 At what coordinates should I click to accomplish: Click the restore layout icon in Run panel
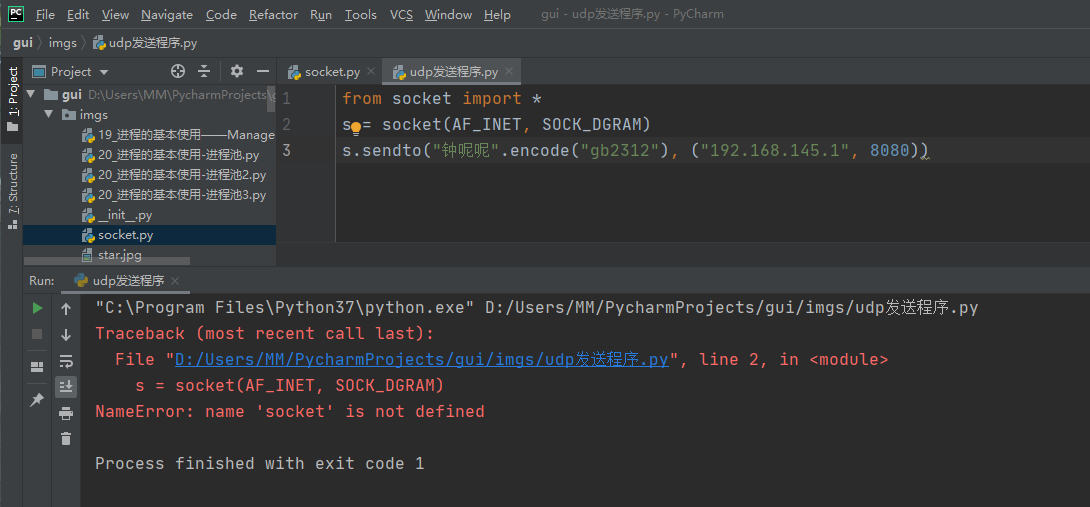[38, 367]
